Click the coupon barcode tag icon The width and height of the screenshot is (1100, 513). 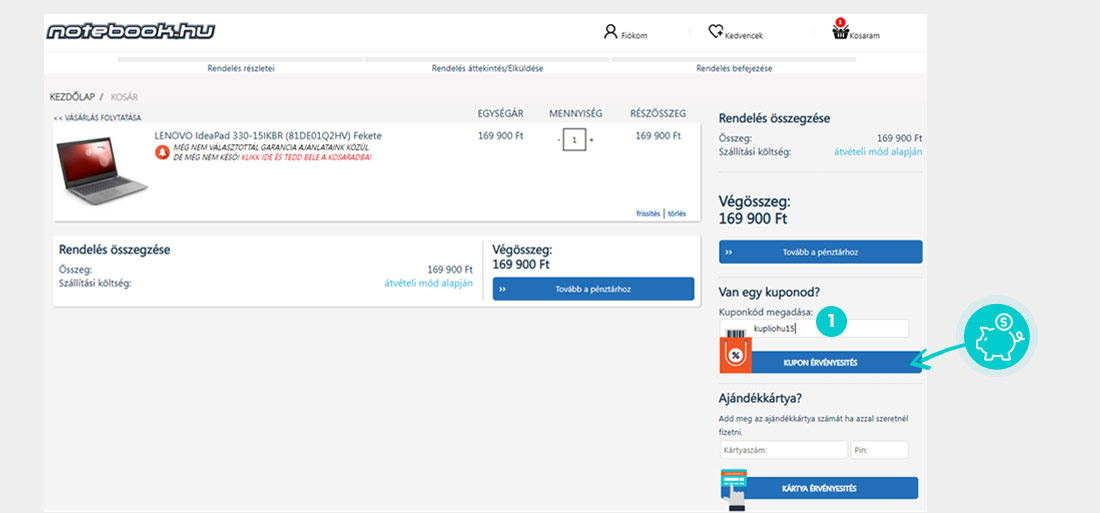coord(735,350)
